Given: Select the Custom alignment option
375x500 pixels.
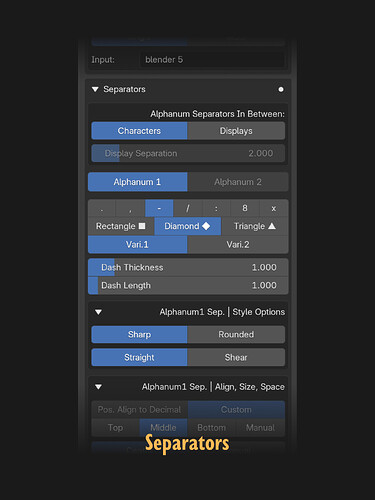Looking at the screenshot, I should 236,410.
